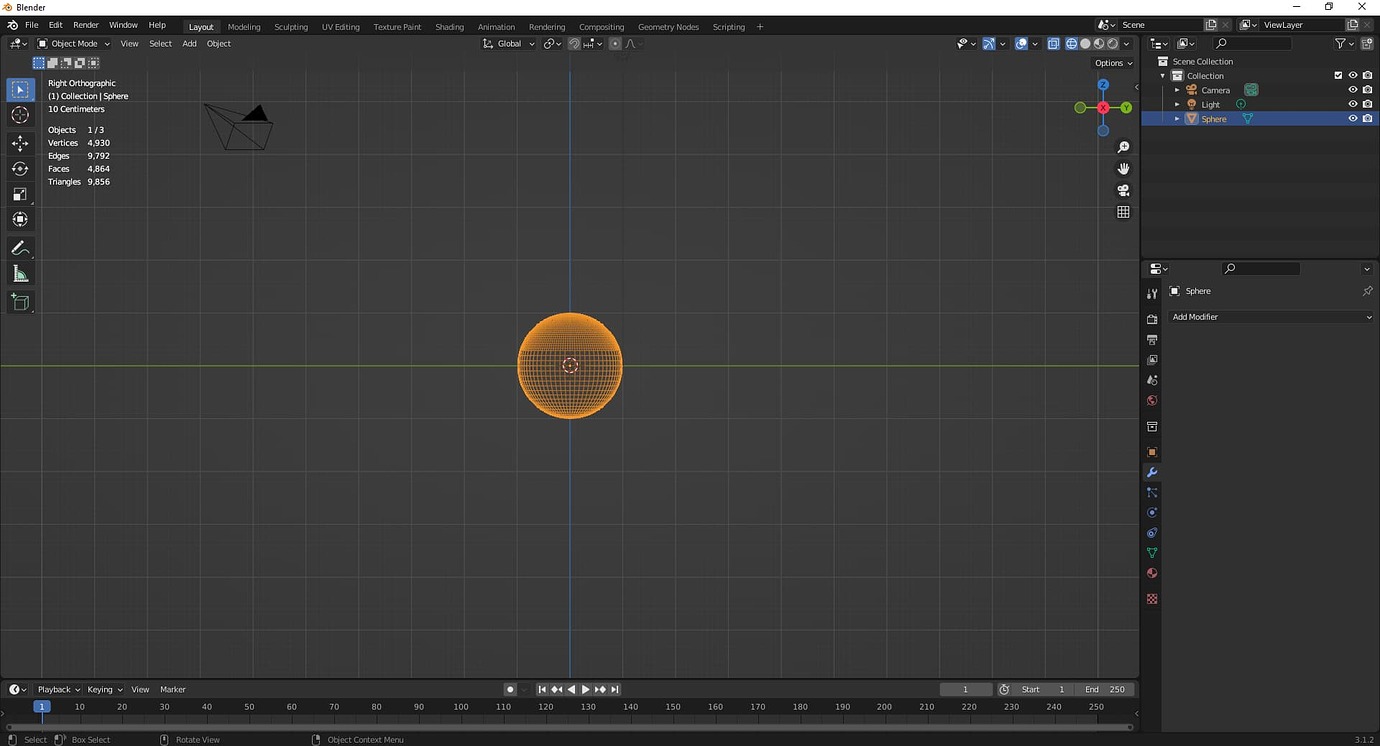
Task: Choose the Measure tool
Action: point(20,273)
